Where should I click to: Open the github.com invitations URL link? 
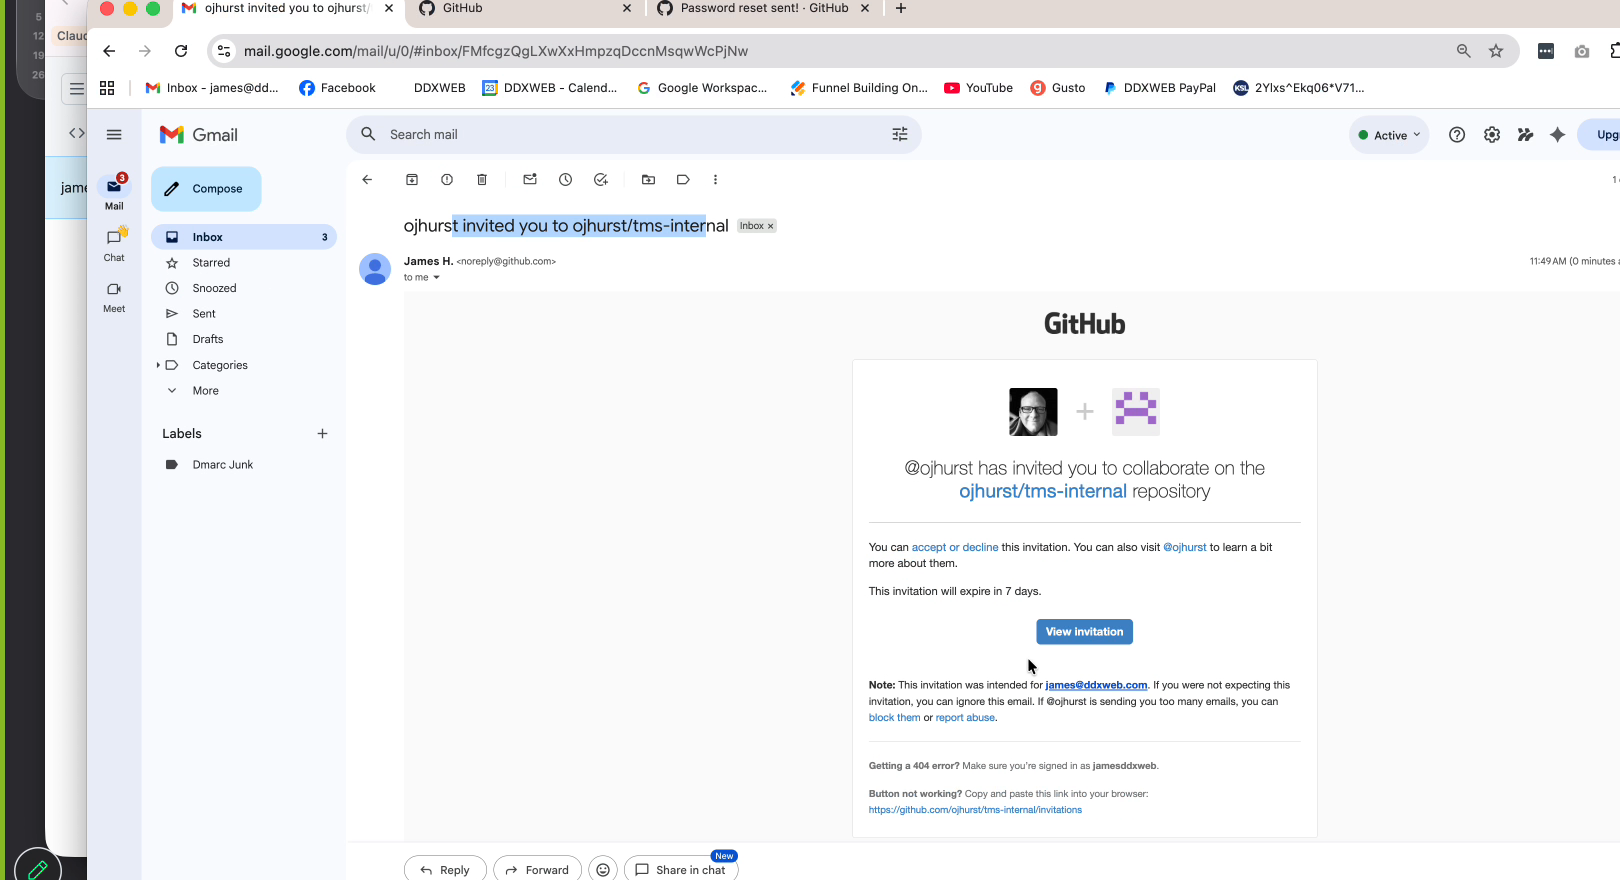[x=975, y=810]
